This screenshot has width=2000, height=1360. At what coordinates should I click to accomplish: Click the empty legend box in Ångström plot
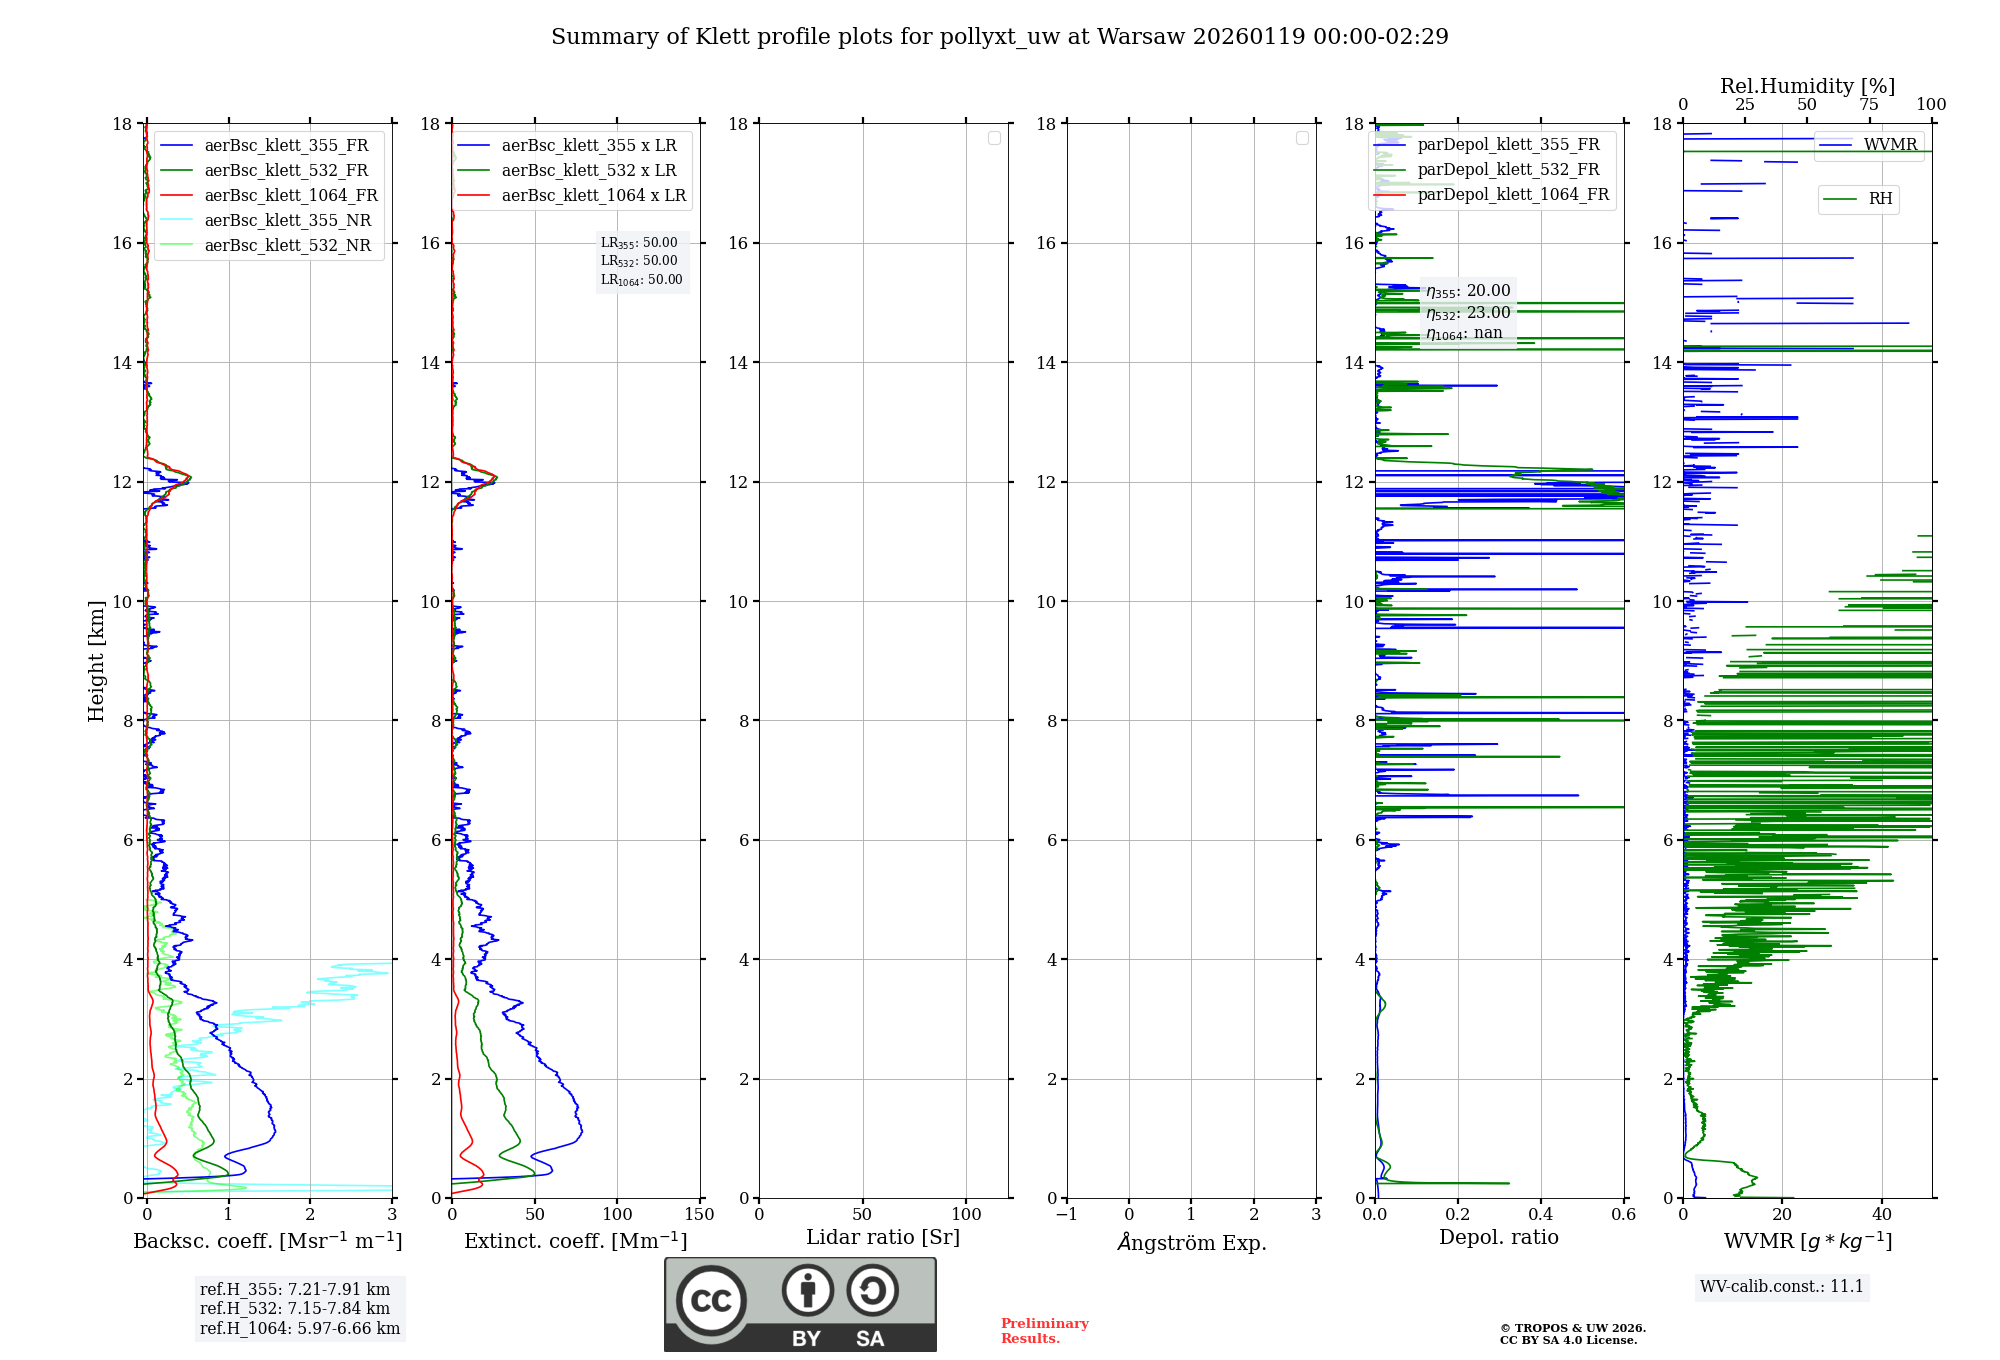[1302, 138]
